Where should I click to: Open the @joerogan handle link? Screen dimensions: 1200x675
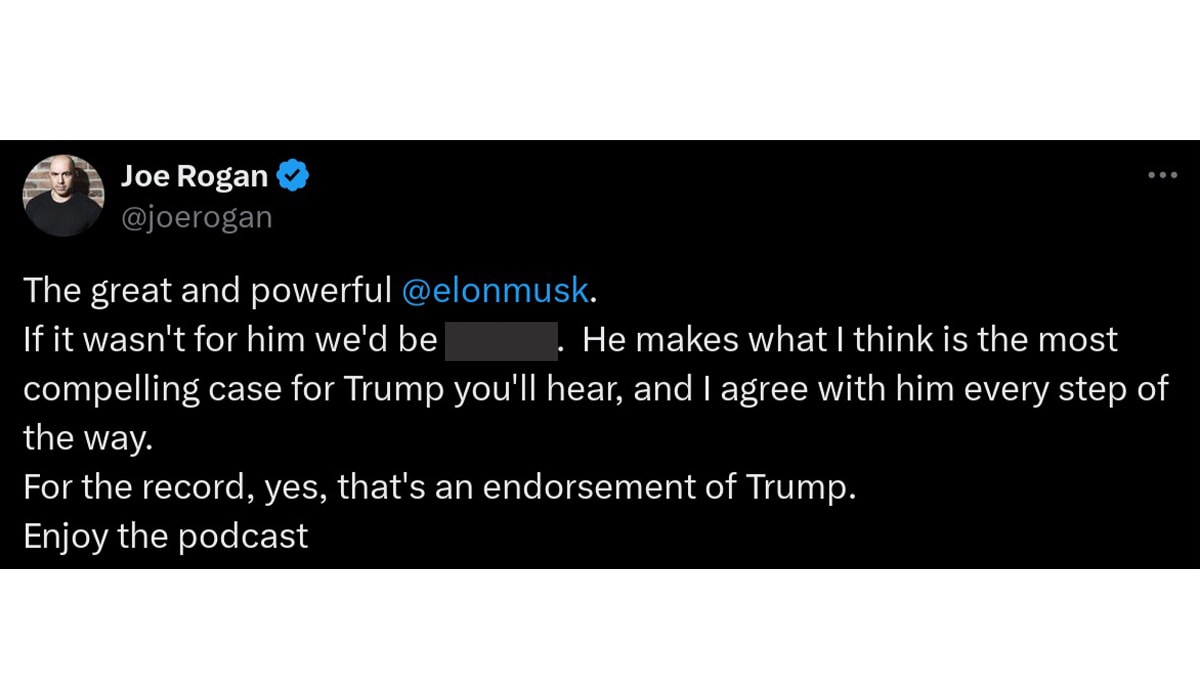[x=196, y=217]
